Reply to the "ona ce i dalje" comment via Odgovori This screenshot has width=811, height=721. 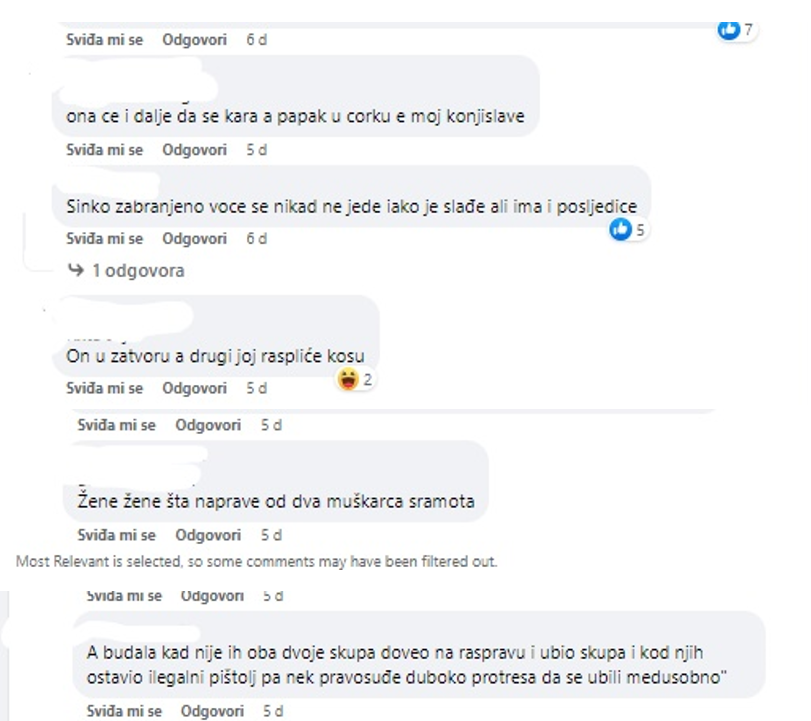point(194,150)
